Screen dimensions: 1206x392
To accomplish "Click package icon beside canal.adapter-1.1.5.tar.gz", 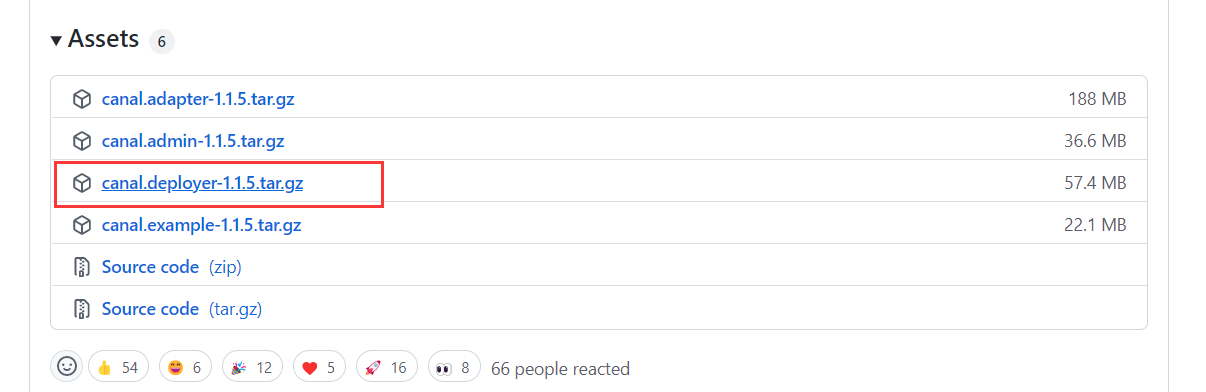I will (x=82, y=99).
